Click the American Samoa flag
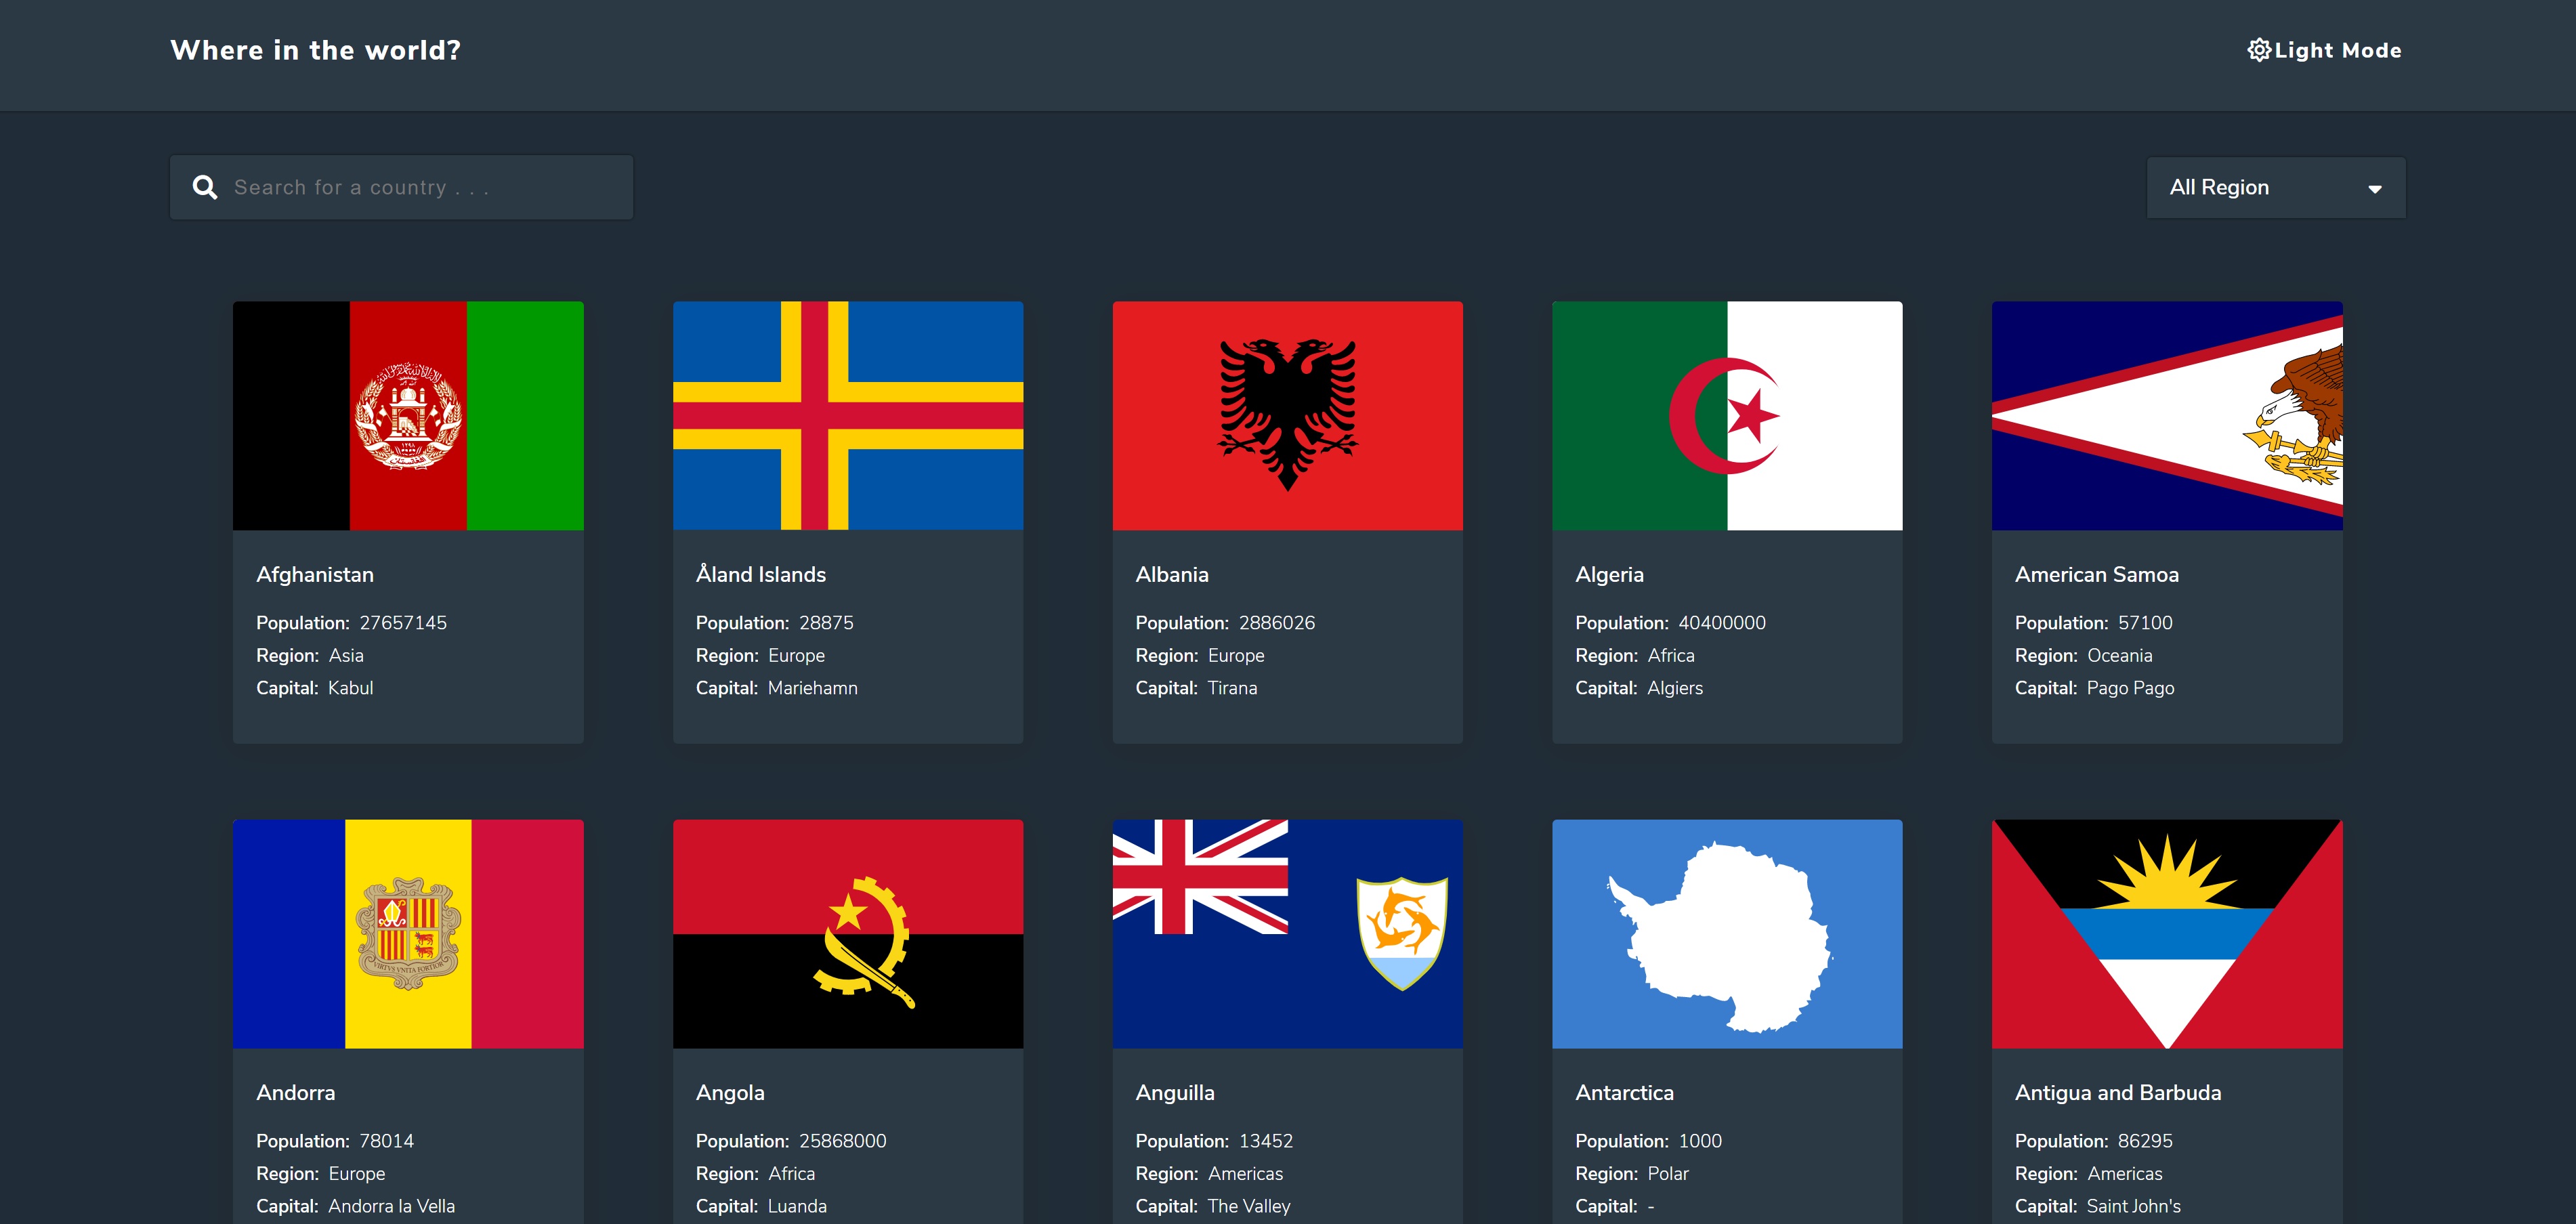This screenshot has width=2576, height=1224. tap(2167, 415)
